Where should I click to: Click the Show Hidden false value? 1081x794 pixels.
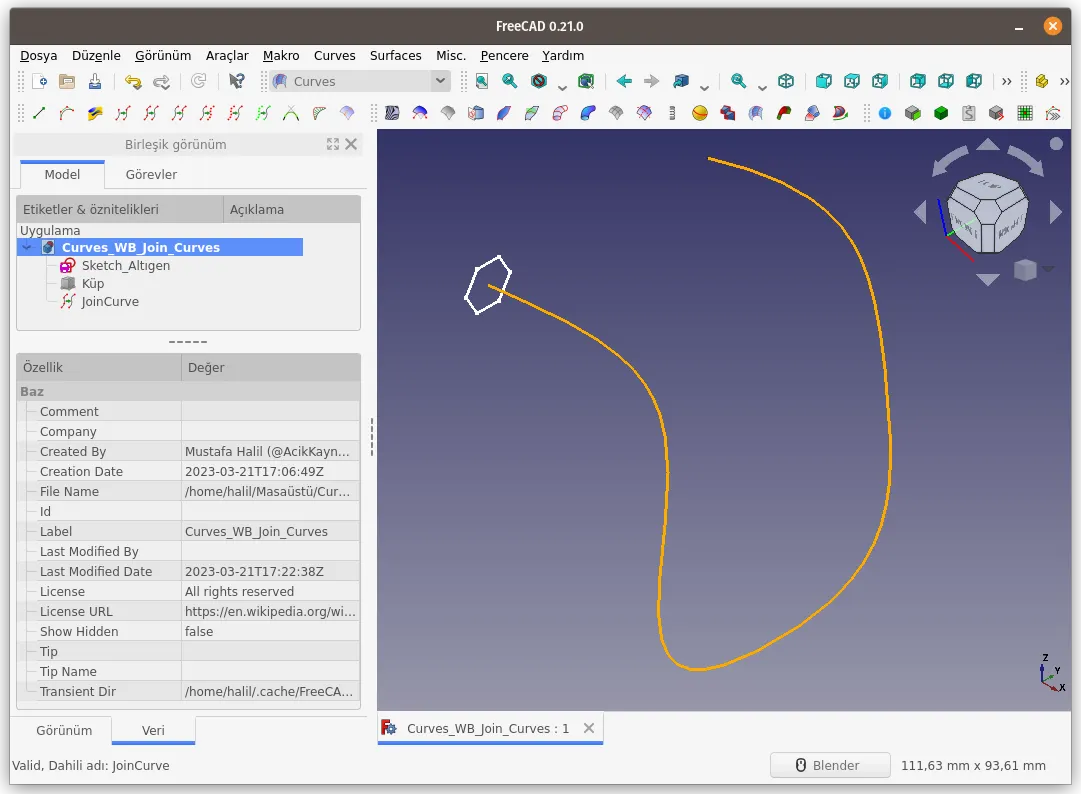(x=270, y=632)
